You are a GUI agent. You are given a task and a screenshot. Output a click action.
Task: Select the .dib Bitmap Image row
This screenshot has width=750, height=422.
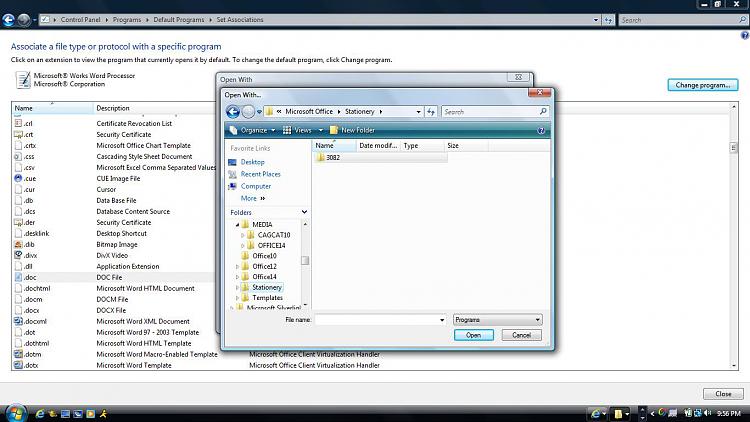pos(113,244)
